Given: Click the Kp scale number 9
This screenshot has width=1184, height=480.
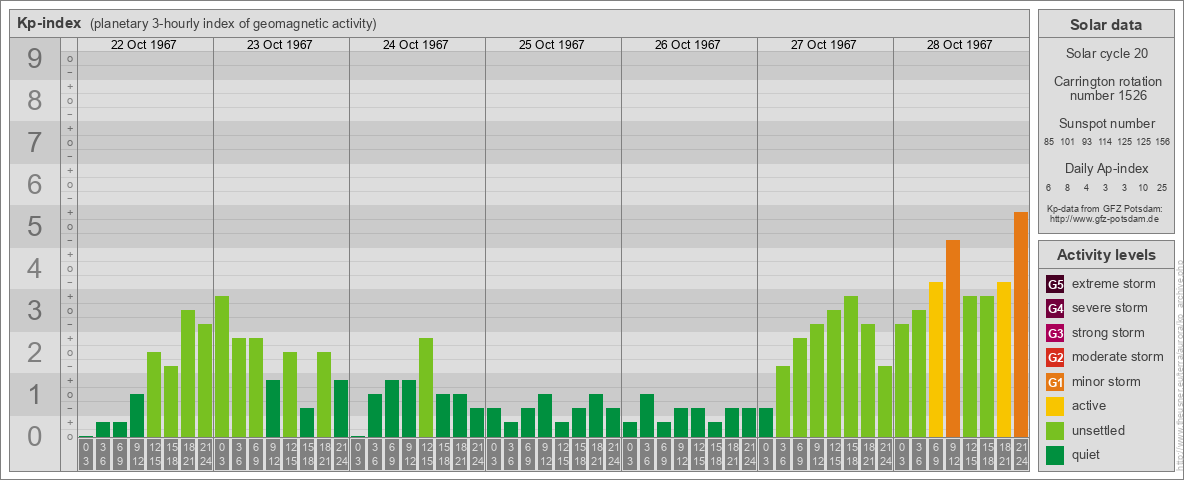Looking at the screenshot, I should [35, 59].
